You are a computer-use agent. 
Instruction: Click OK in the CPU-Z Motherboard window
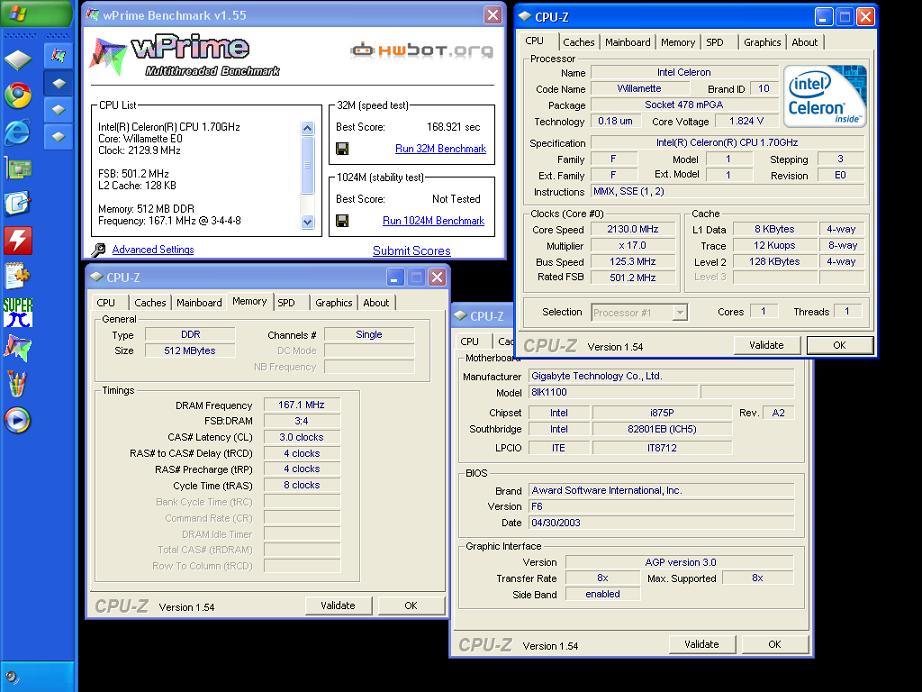pyautogui.click(x=775, y=644)
